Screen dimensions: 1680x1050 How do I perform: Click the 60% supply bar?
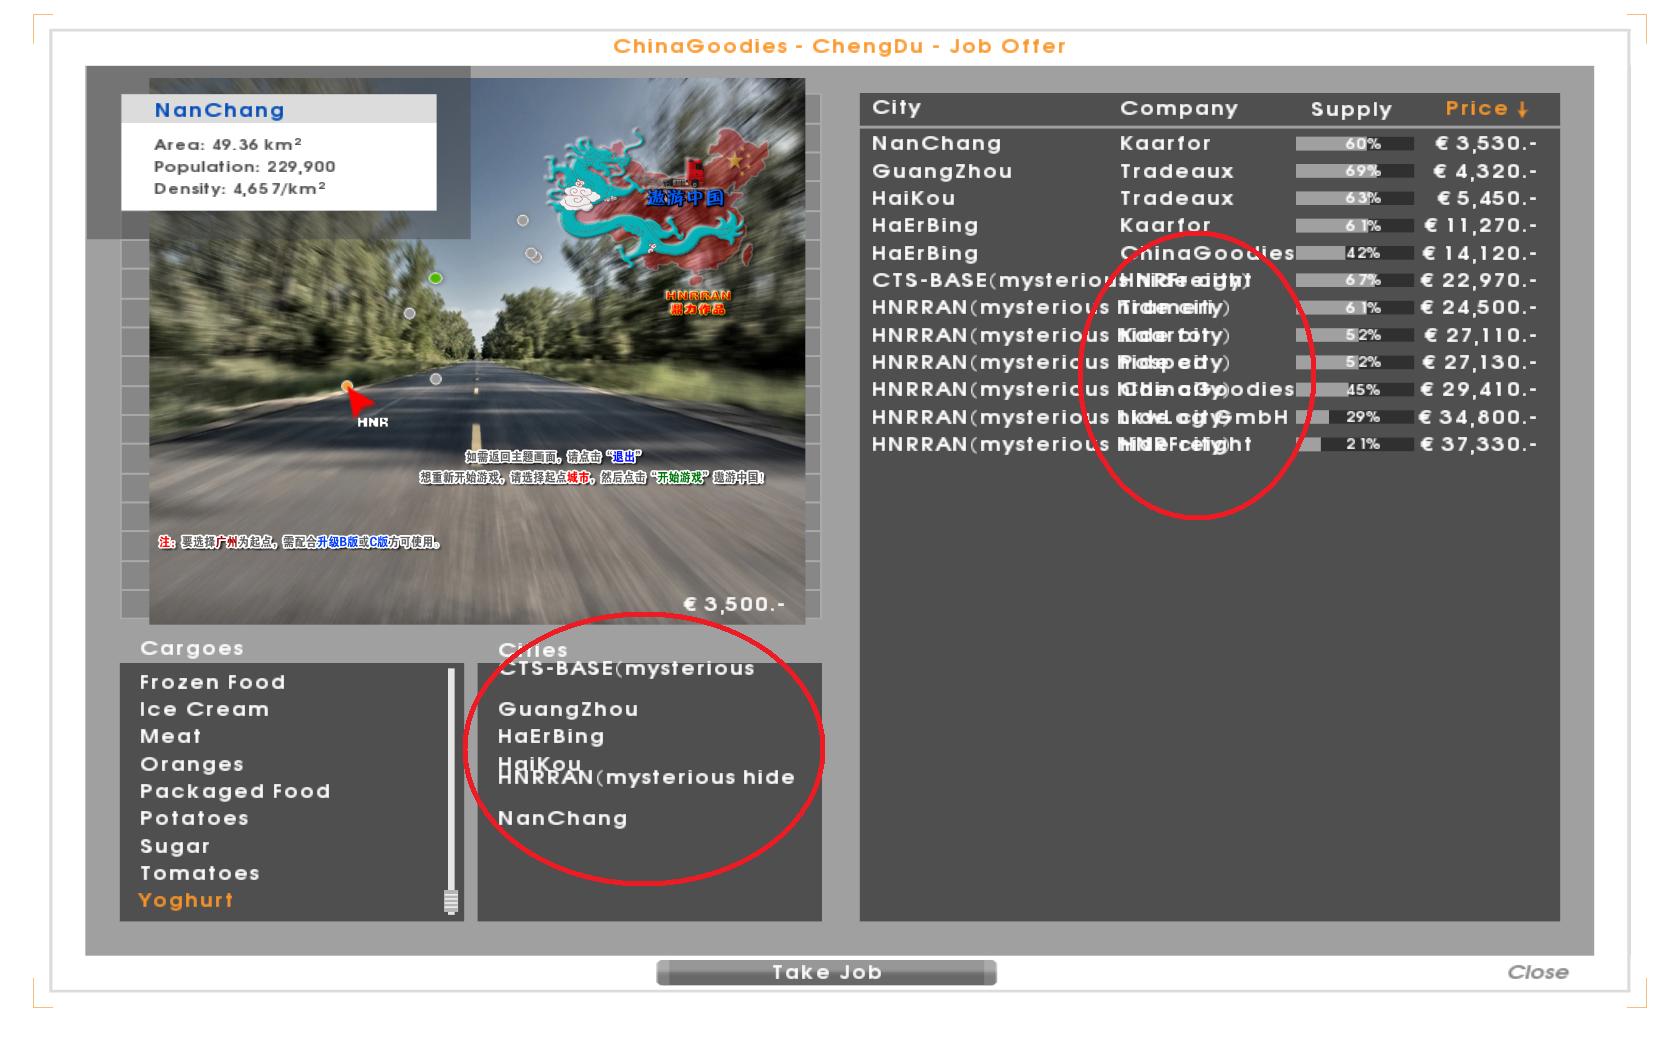(1355, 144)
